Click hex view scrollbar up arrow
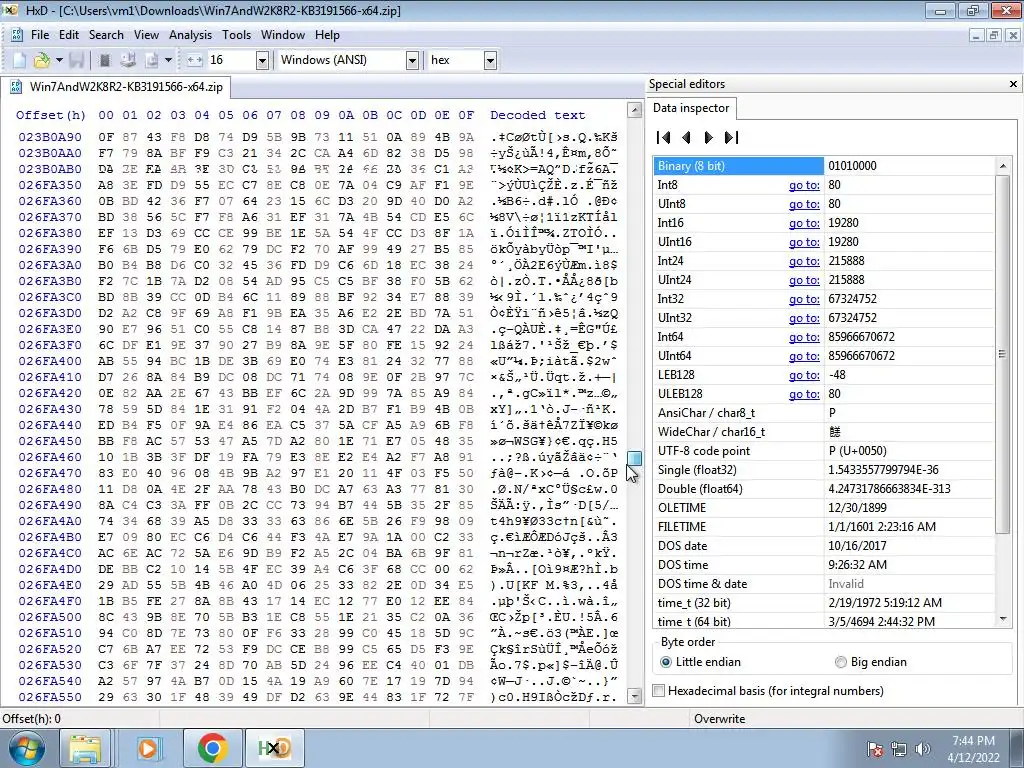The height and width of the screenshot is (768, 1024). (634, 110)
